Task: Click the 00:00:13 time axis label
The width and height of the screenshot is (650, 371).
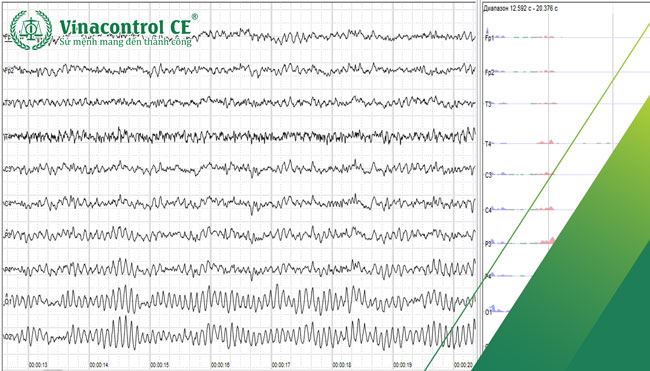Action: click(38, 365)
